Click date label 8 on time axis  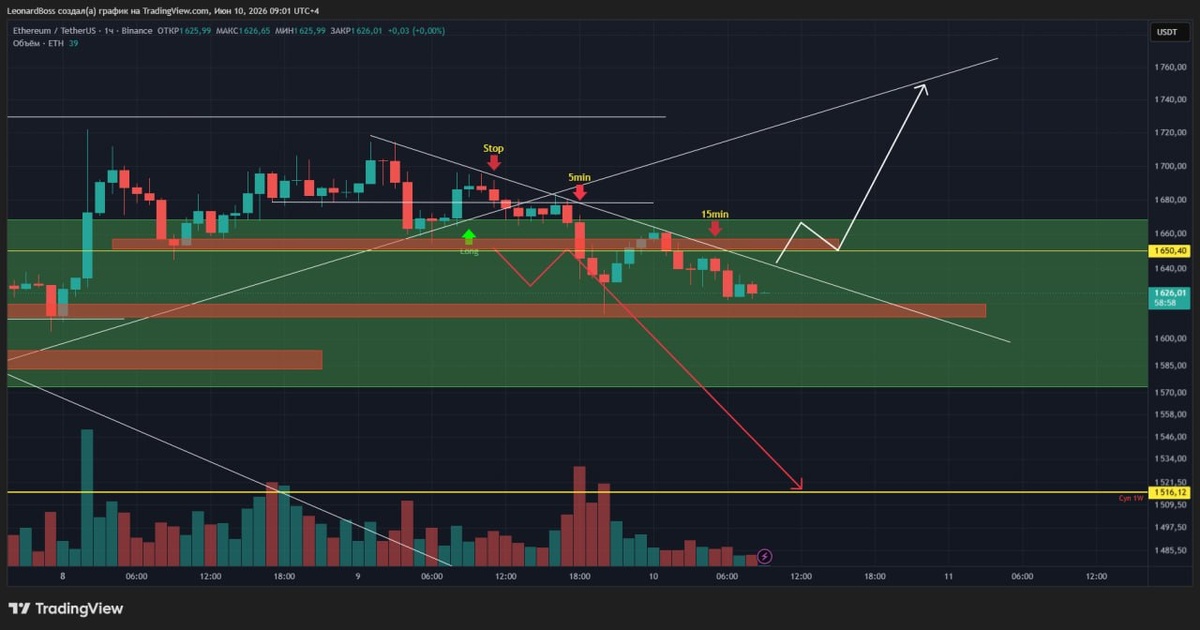point(62,577)
